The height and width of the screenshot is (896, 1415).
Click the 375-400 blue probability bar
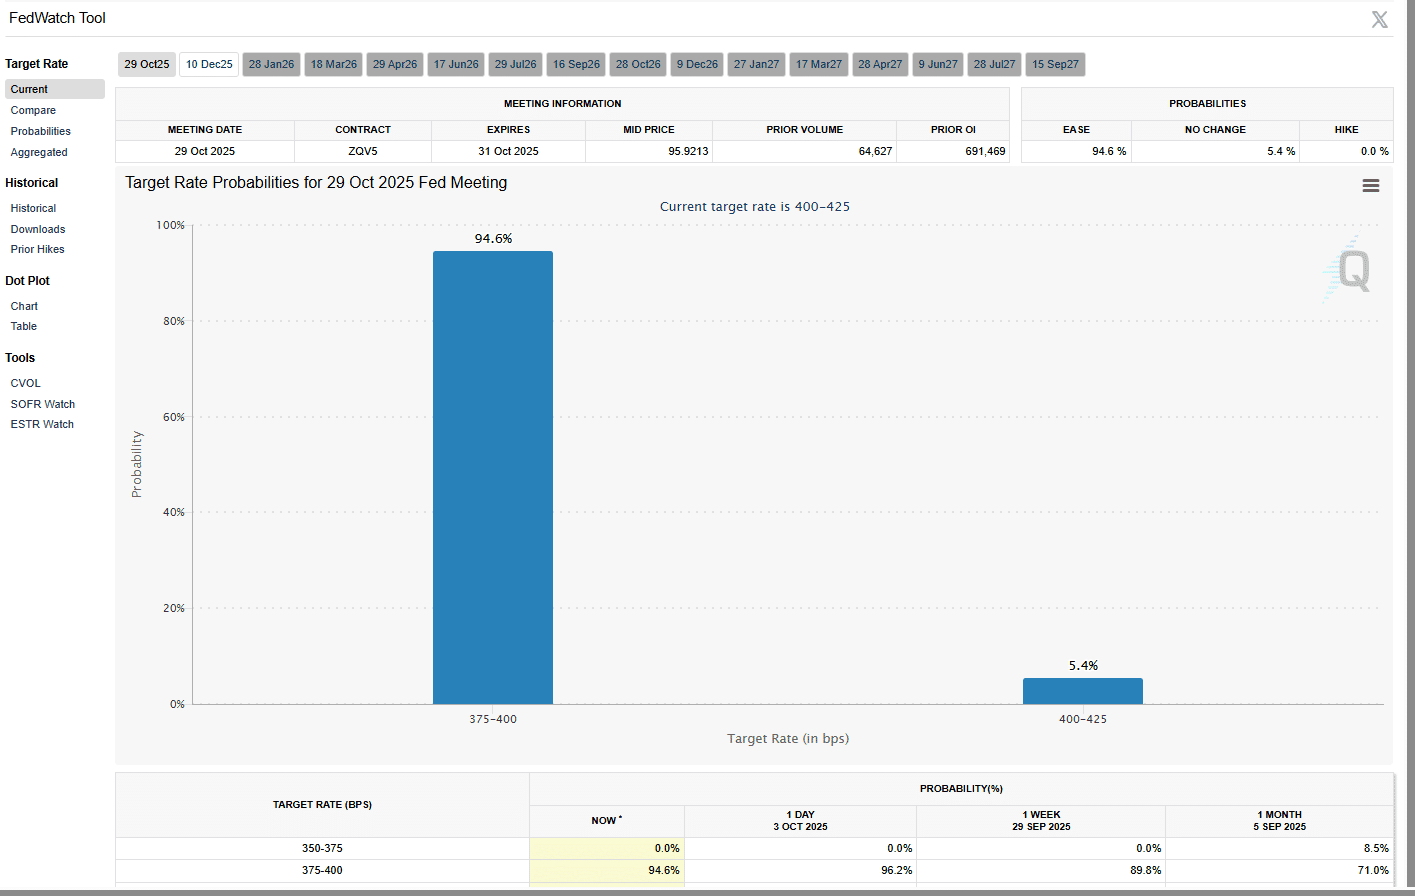pos(492,477)
